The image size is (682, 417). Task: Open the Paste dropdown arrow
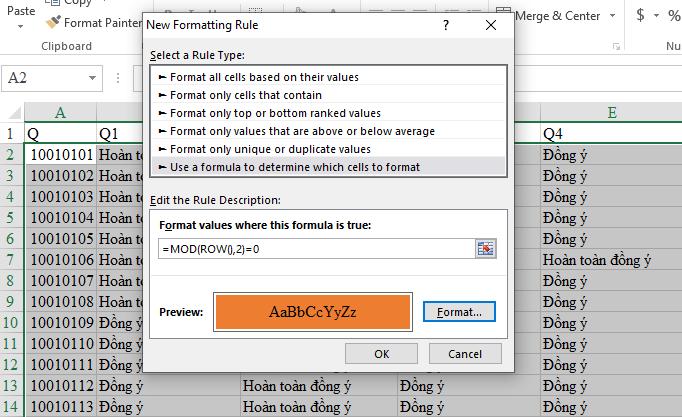pyautogui.click(x=19, y=26)
